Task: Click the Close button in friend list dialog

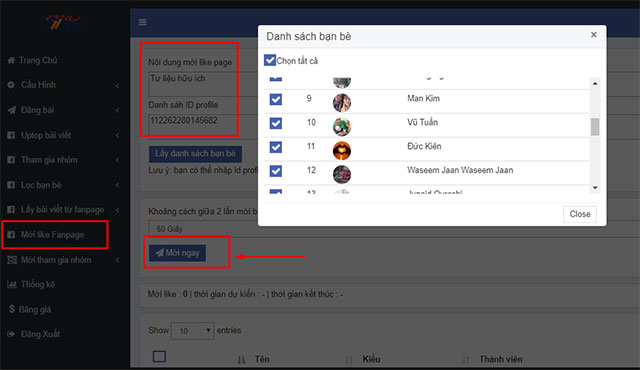Action: [x=580, y=214]
